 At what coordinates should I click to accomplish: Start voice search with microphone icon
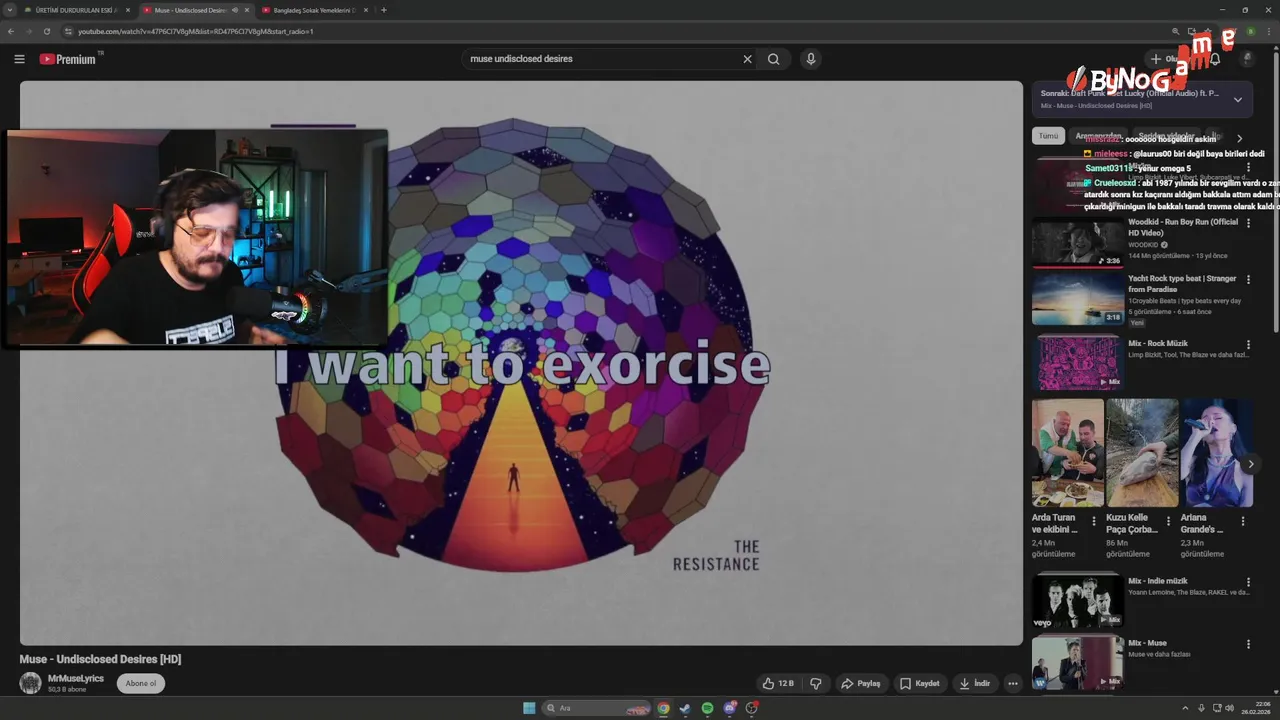click(811, 59)
